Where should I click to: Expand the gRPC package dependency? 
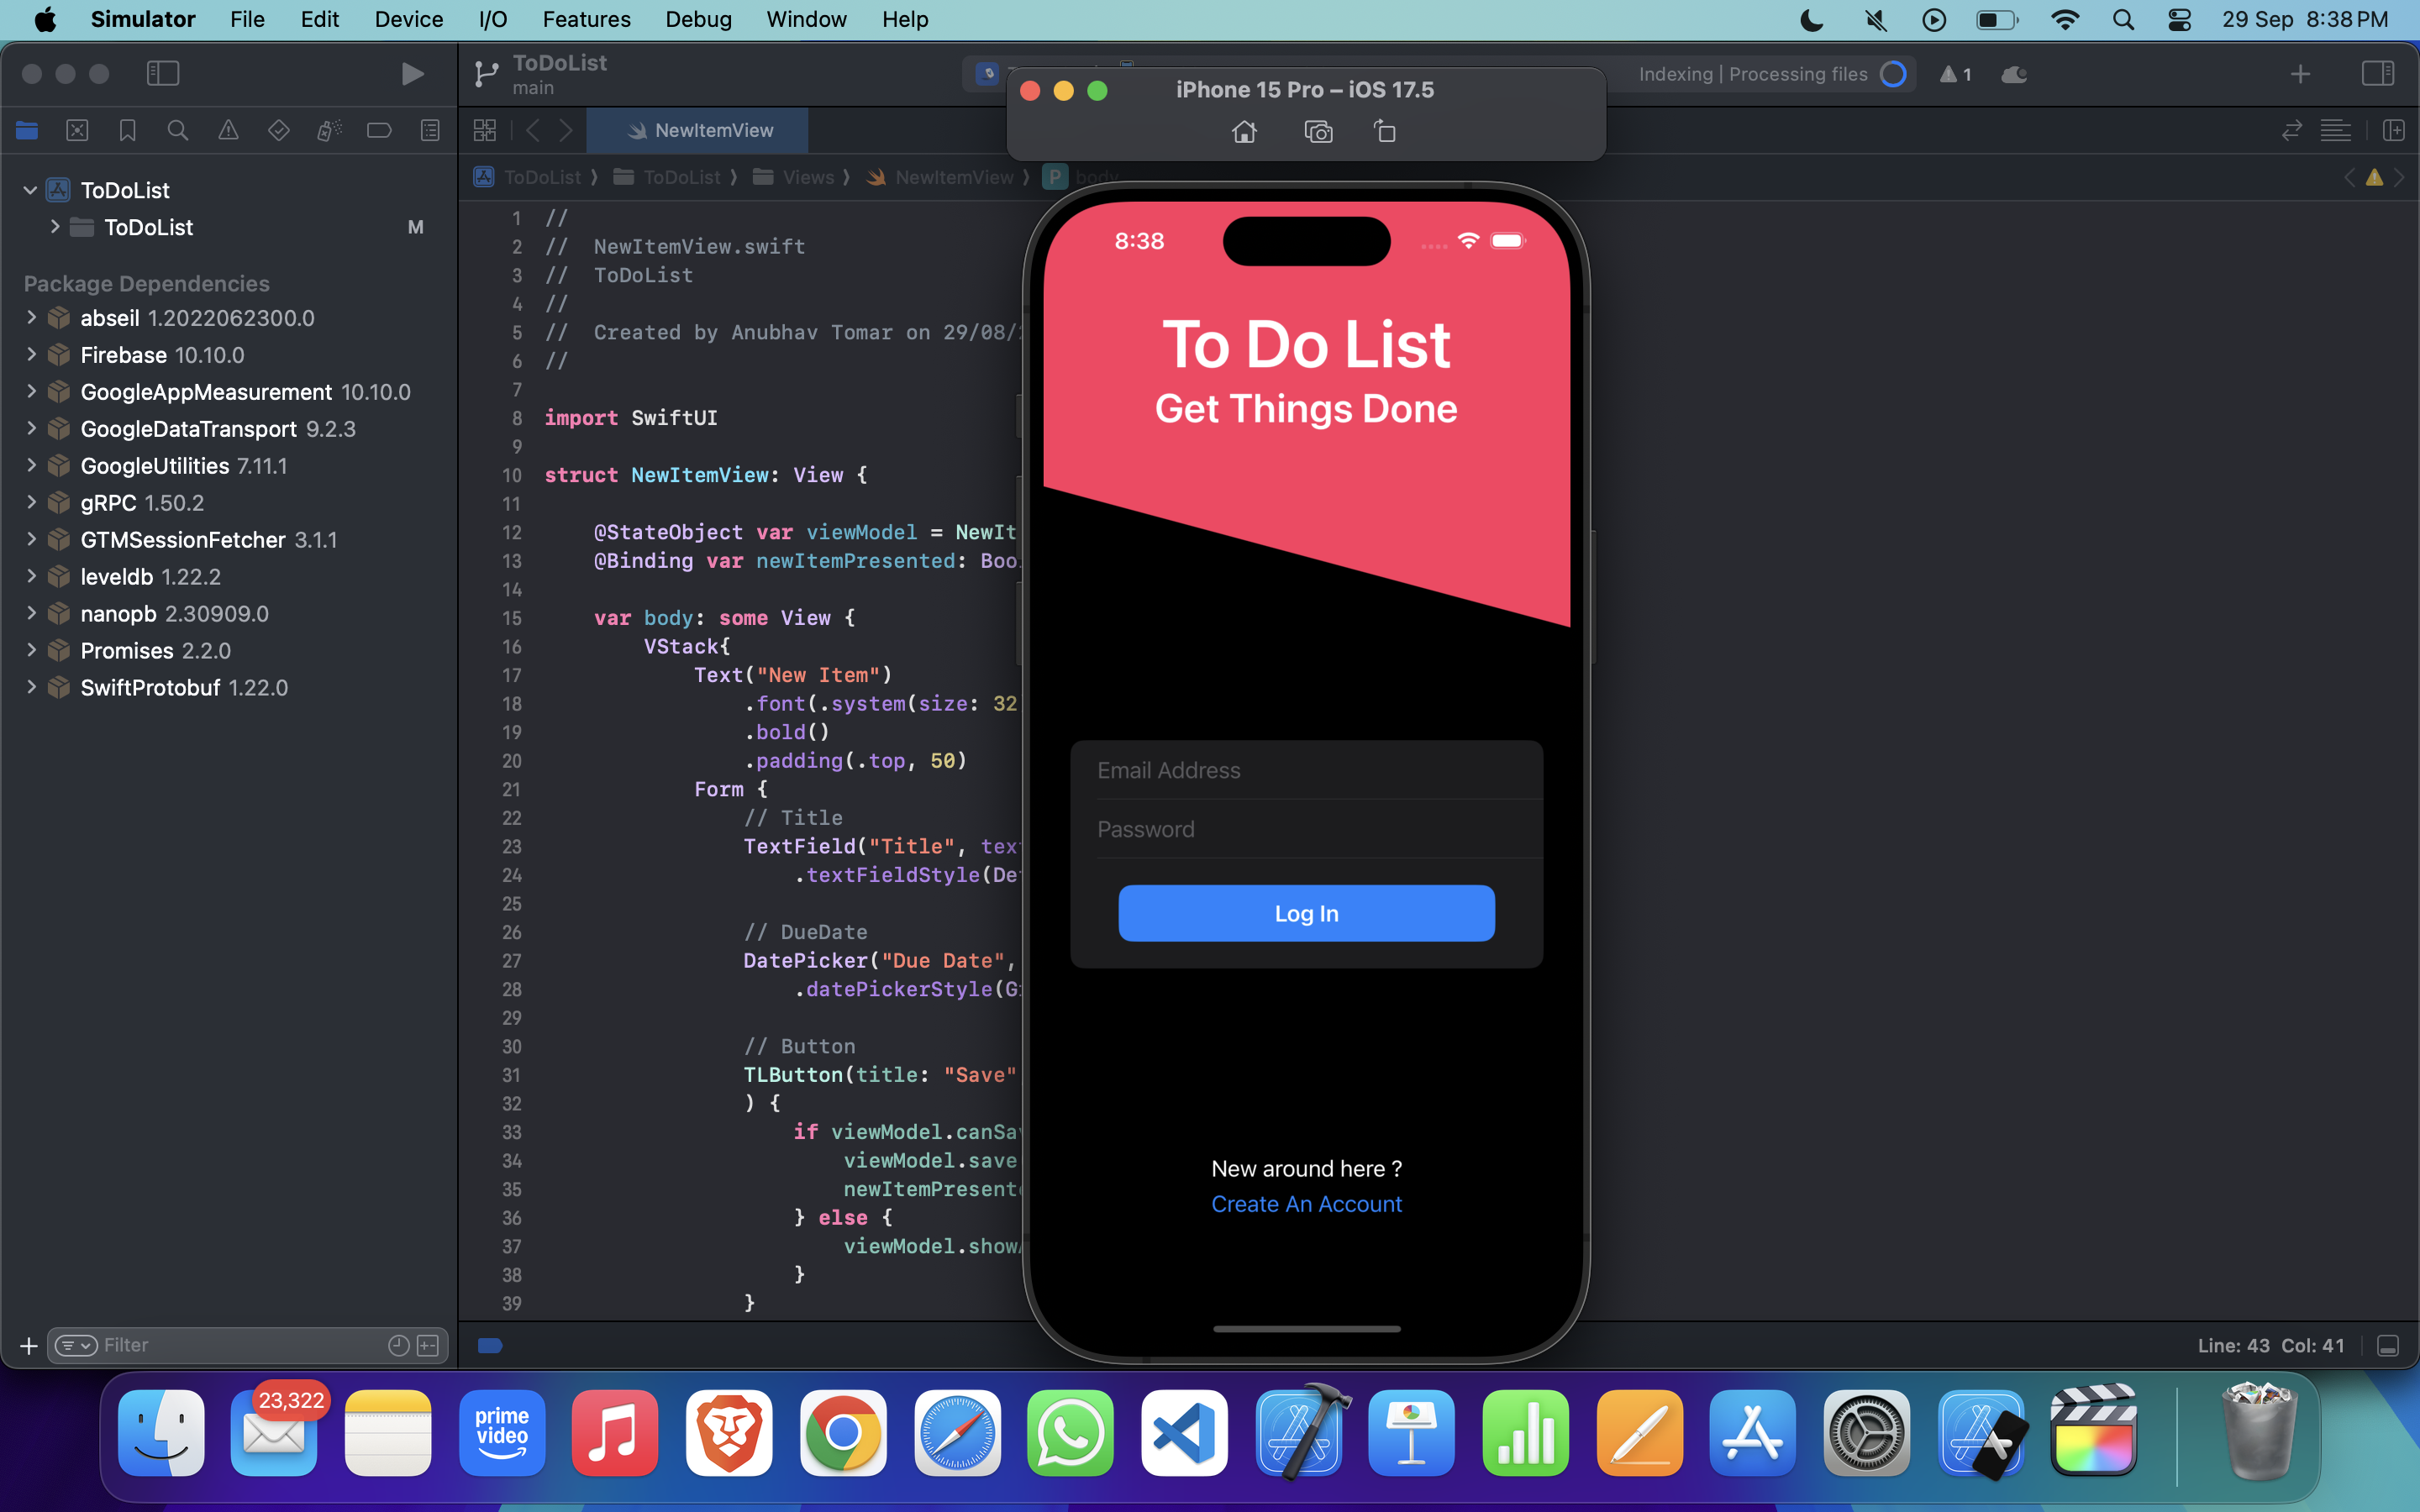pos(31,503)
